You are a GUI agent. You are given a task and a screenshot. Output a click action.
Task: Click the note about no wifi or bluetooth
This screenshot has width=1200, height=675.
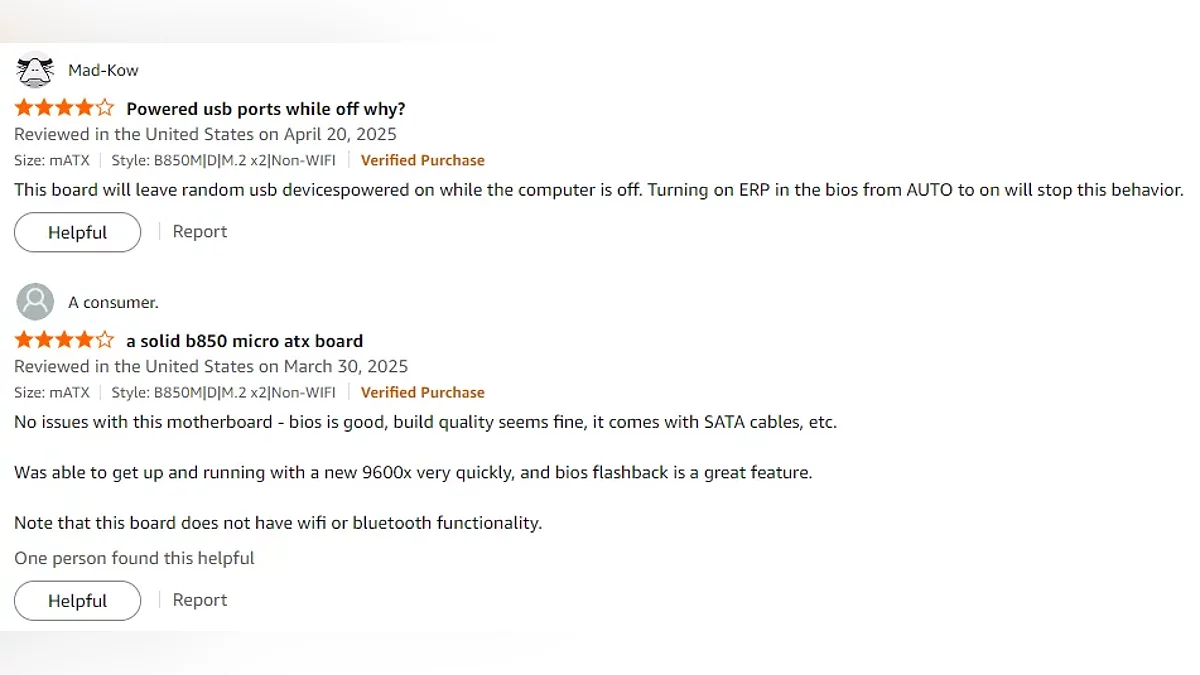[278, 522]
